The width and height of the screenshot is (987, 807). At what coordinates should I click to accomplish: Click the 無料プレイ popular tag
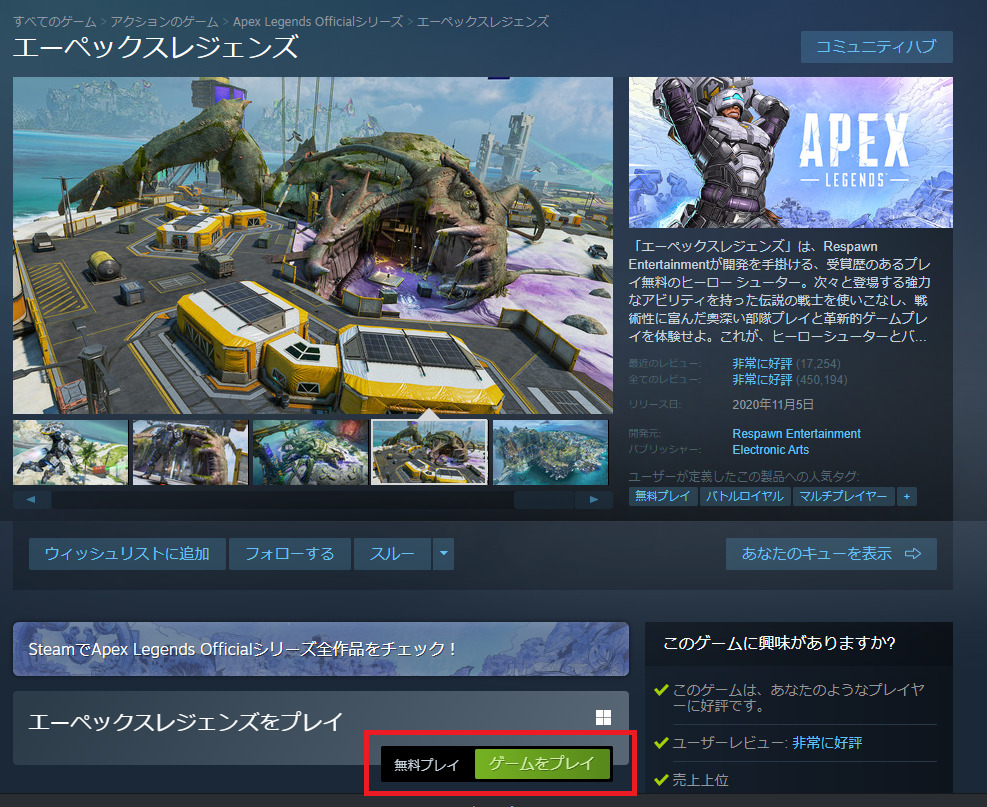[x=663, y=497]
